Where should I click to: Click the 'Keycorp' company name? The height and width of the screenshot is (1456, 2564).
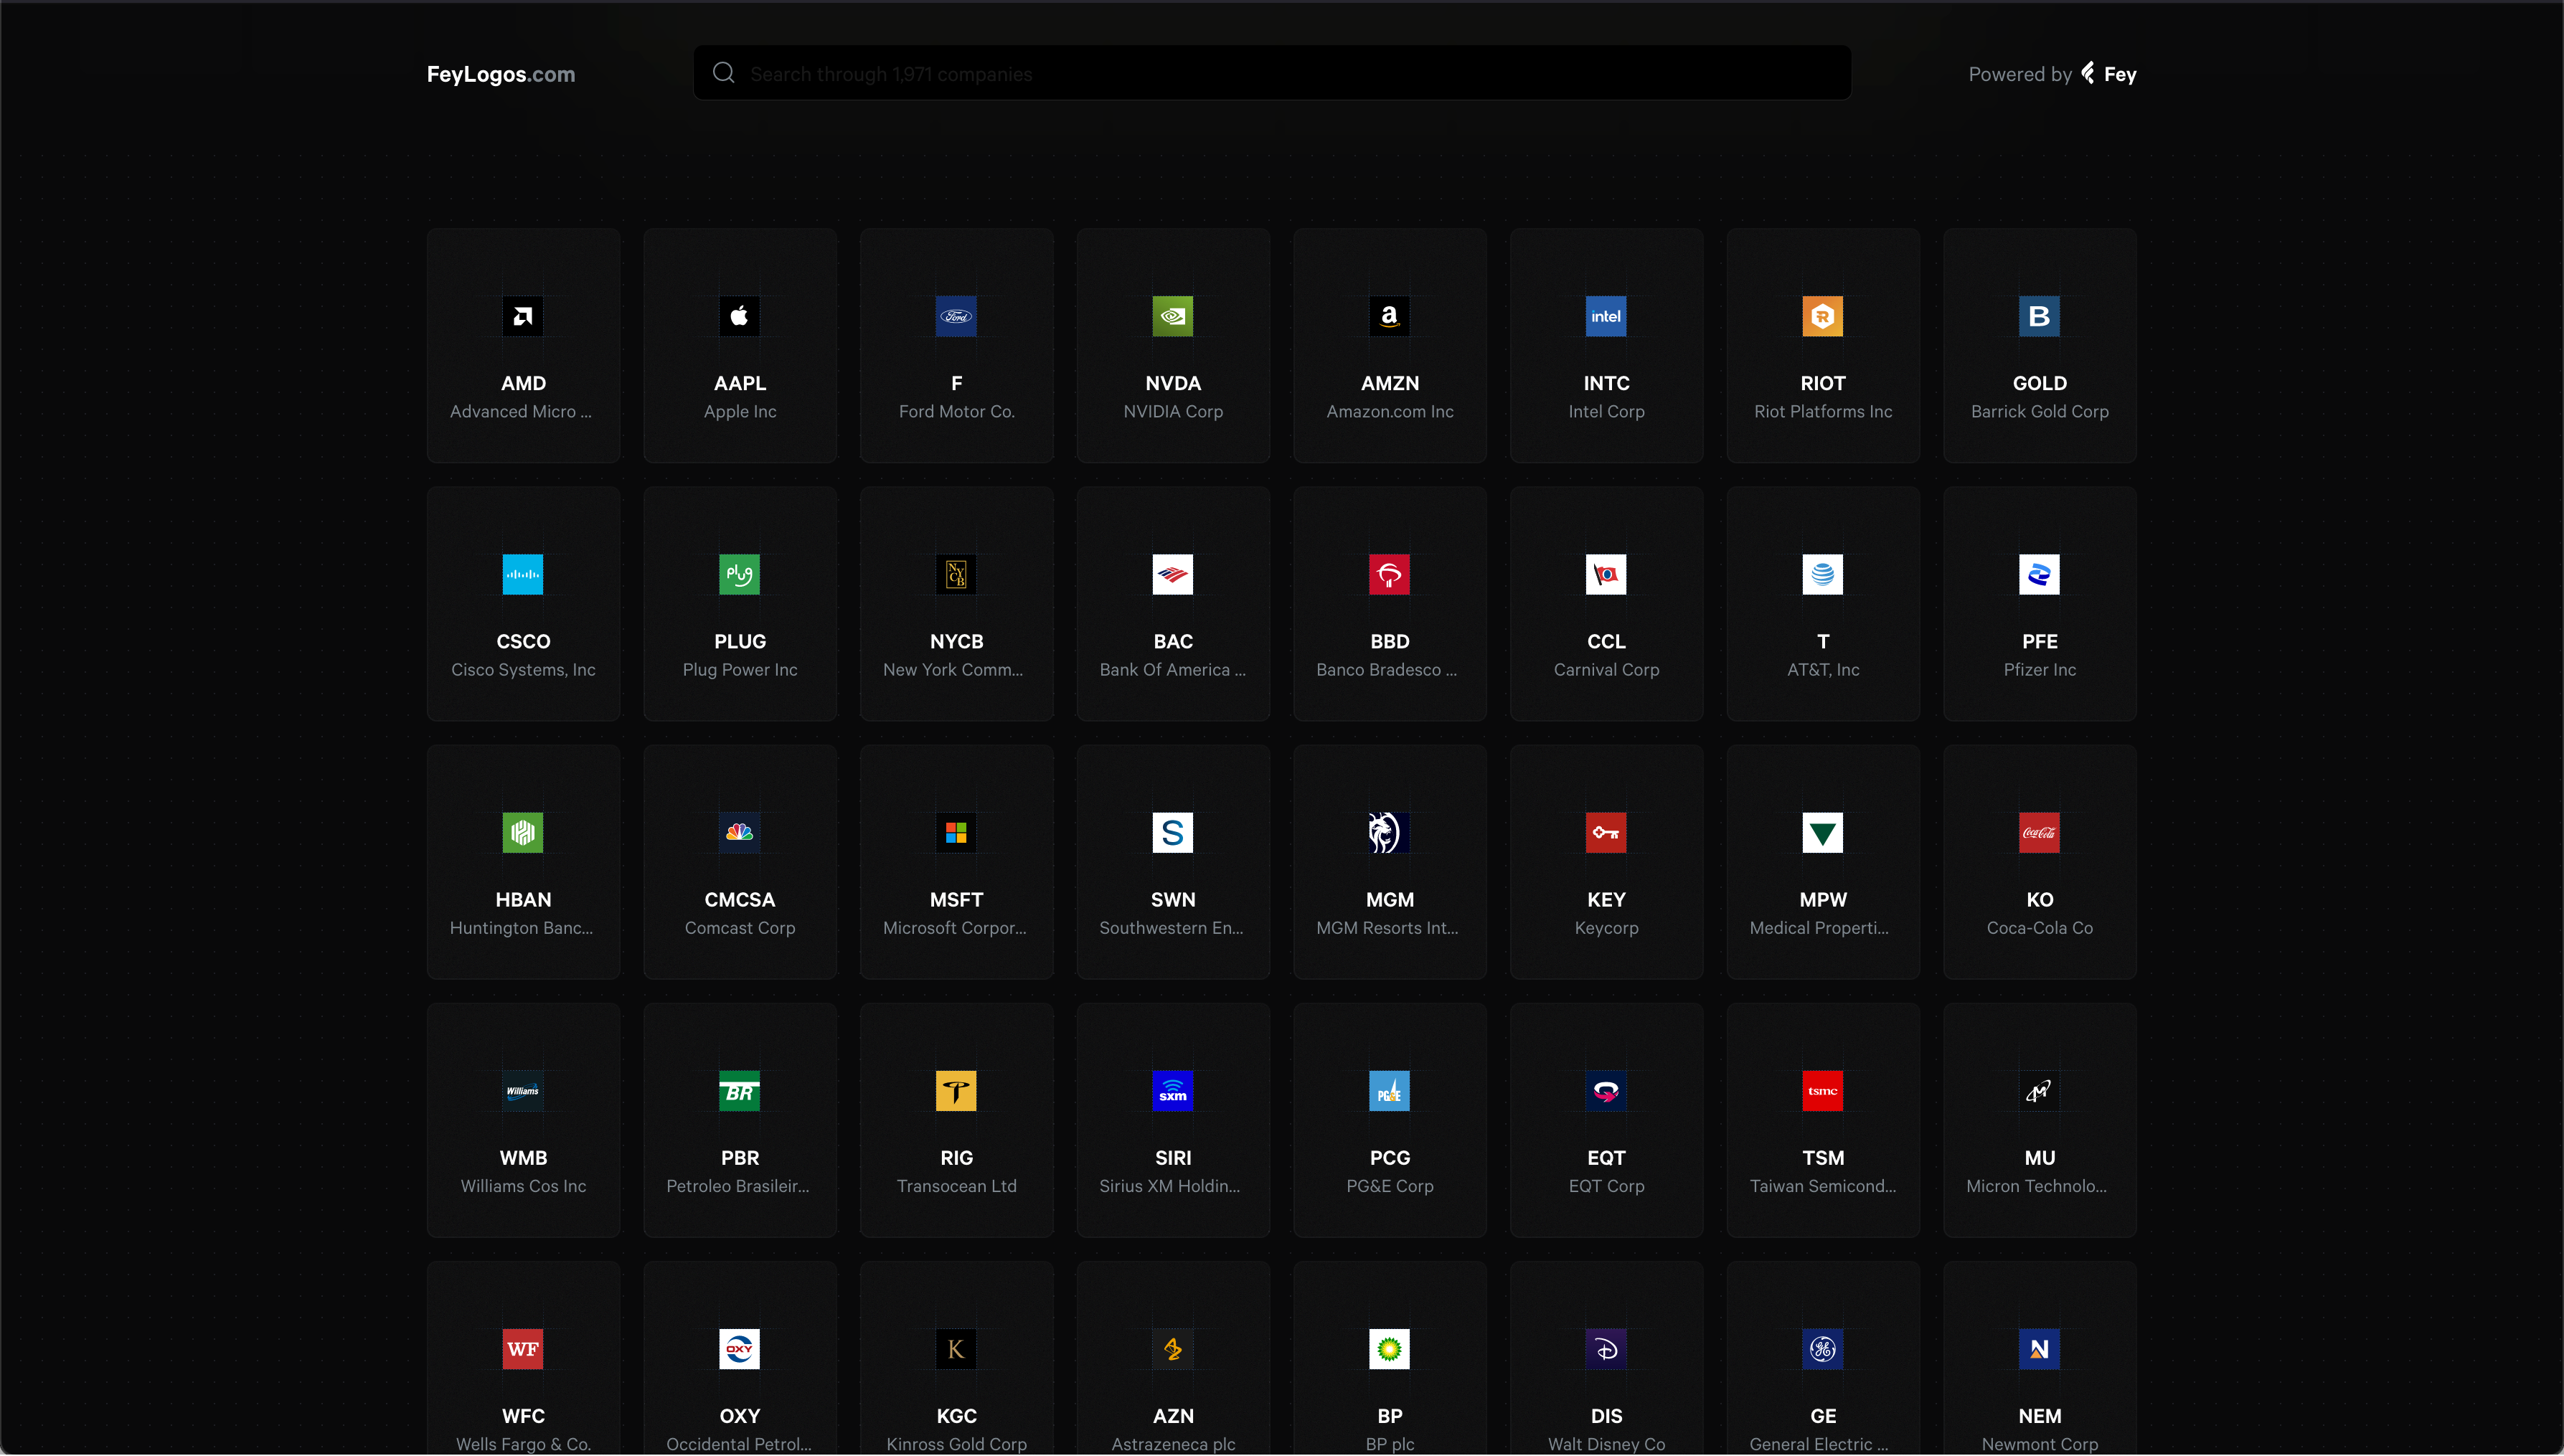point(1607,928)
